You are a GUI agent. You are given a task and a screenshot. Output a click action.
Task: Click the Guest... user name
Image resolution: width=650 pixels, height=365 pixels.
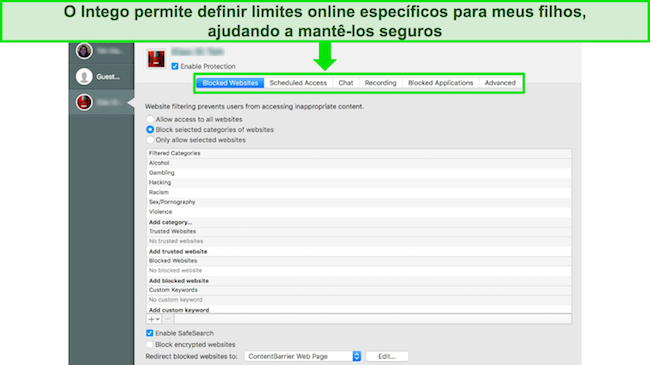pos(108,77)
